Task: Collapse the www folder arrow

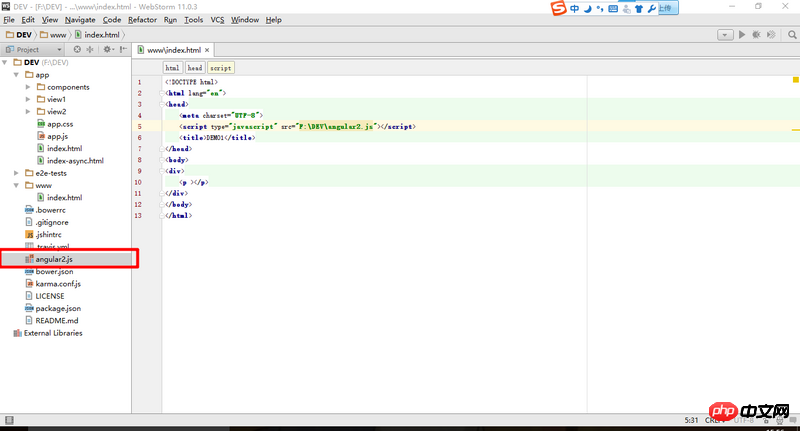Action: point(16,185)
